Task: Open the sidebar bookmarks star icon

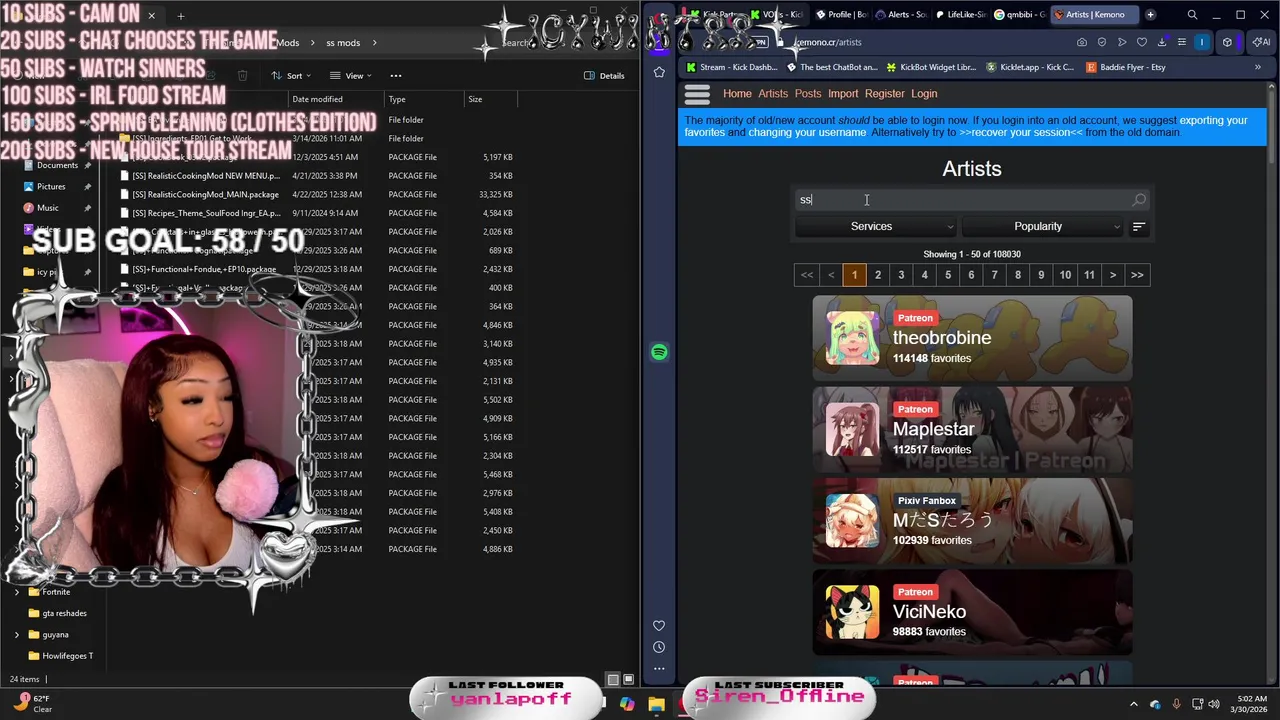Action: [659, 72]
